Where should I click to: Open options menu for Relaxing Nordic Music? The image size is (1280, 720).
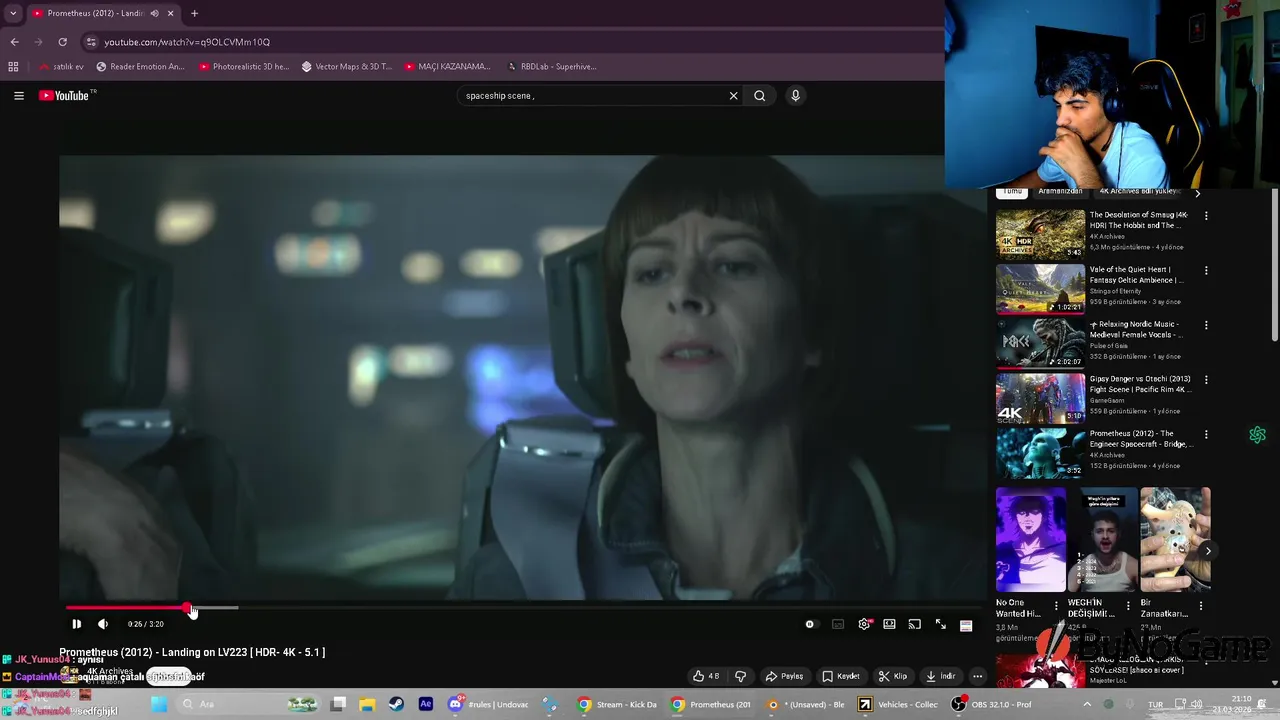pyautogui.click(x=1206, y=325)
